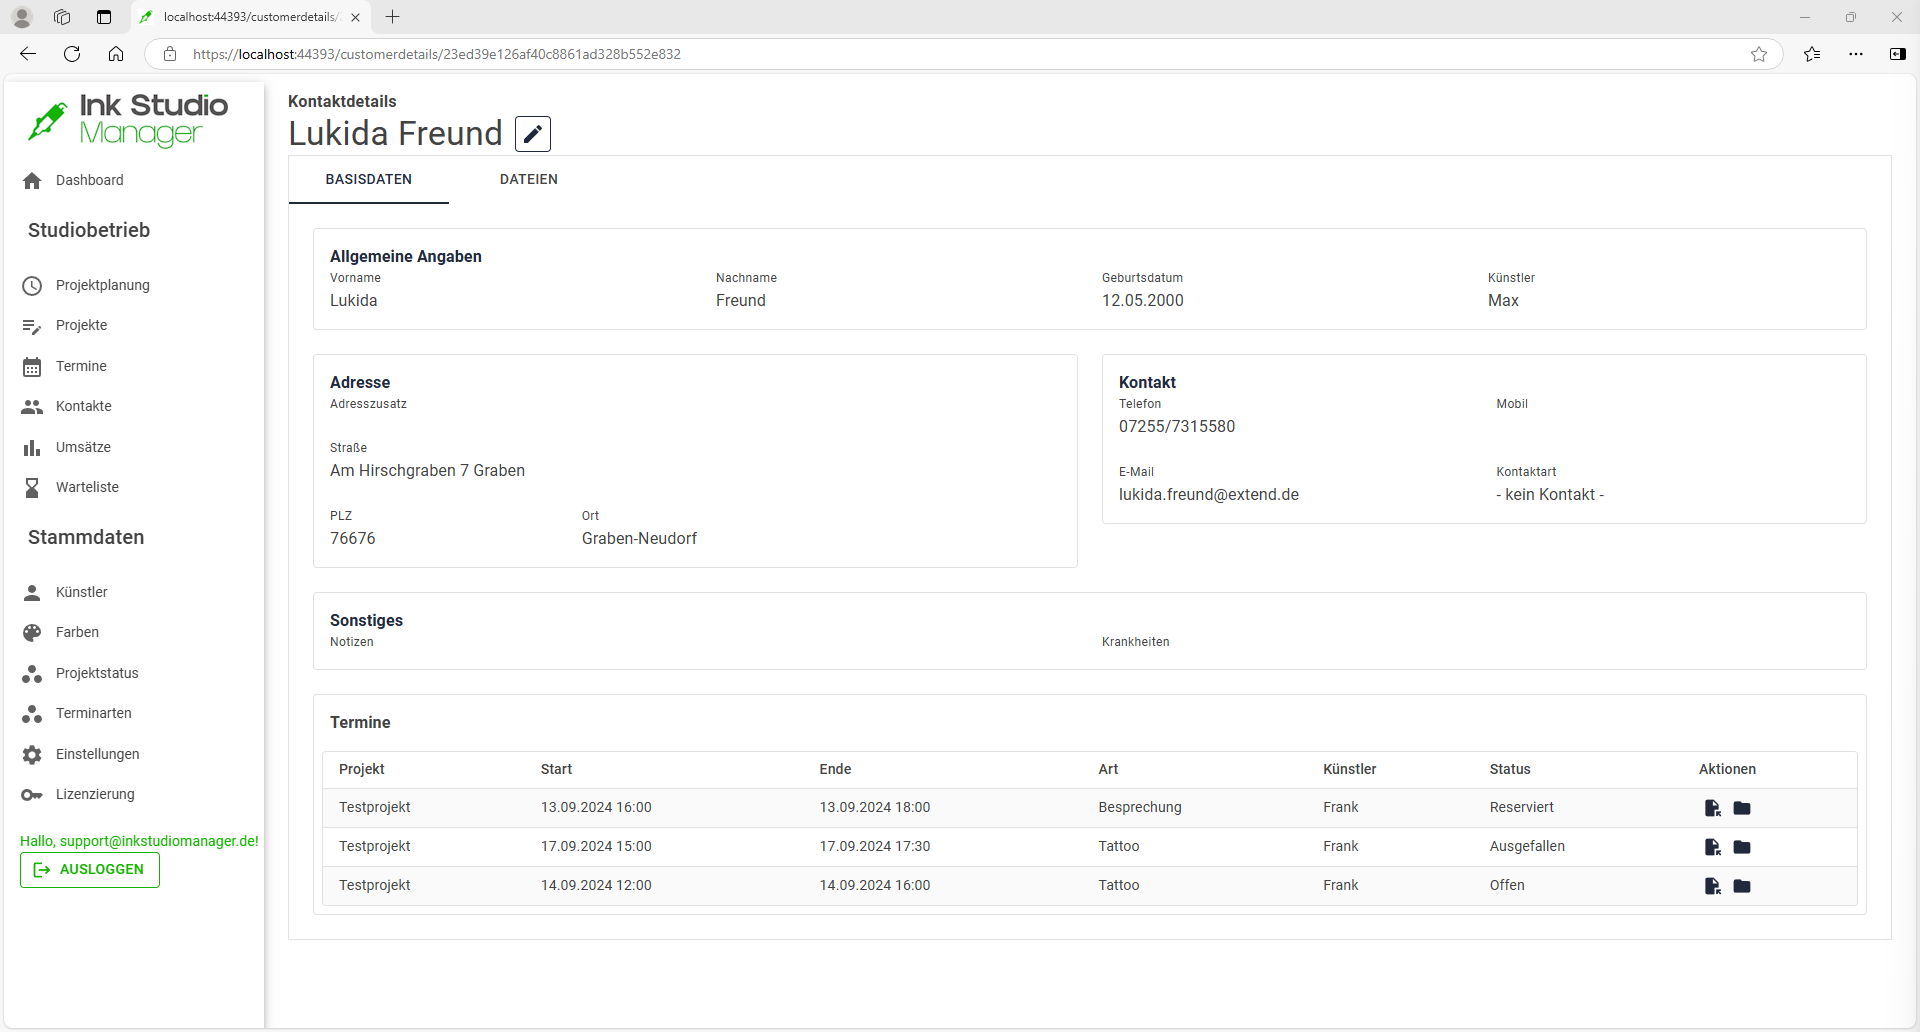This screenshot has height=1032, width=1920.
Task: Open folder action for 13.09.2024 Besprechung appointment
Action: (1742, 808)
